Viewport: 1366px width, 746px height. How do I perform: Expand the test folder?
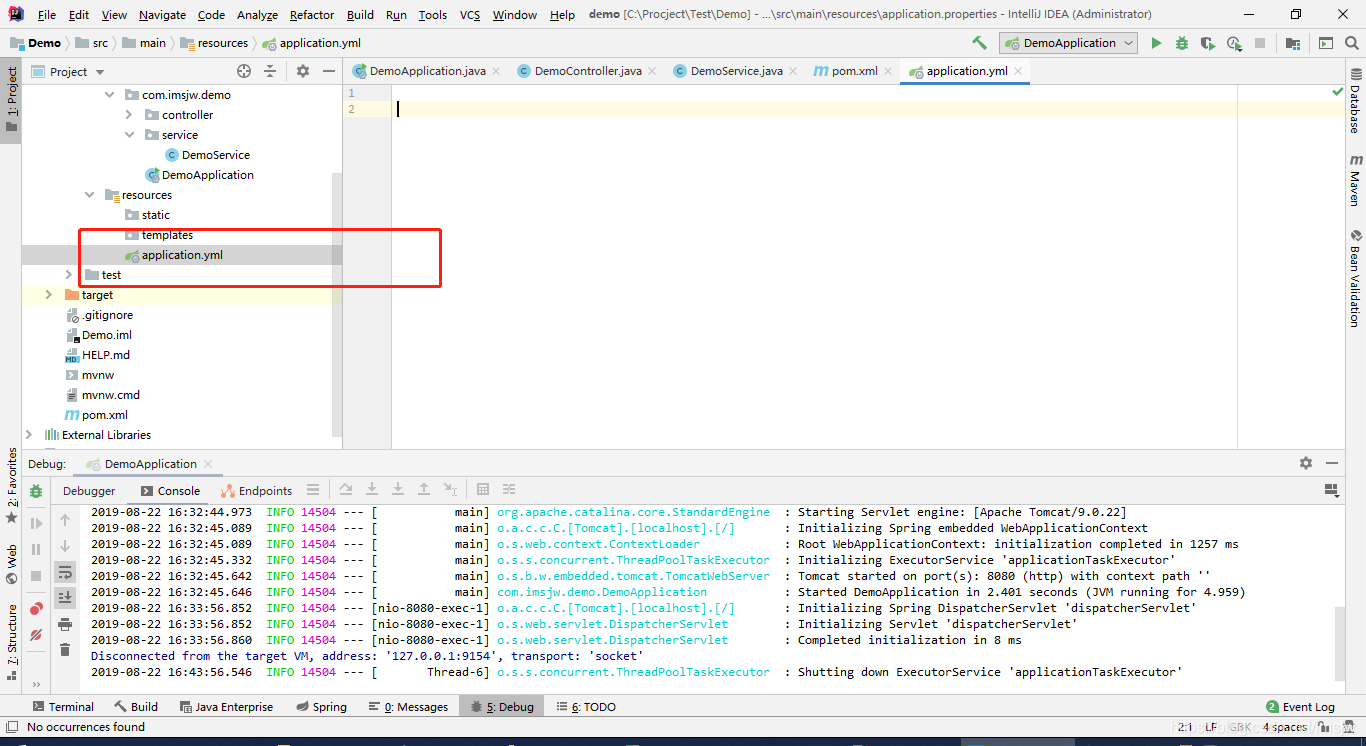coord(69,275)
